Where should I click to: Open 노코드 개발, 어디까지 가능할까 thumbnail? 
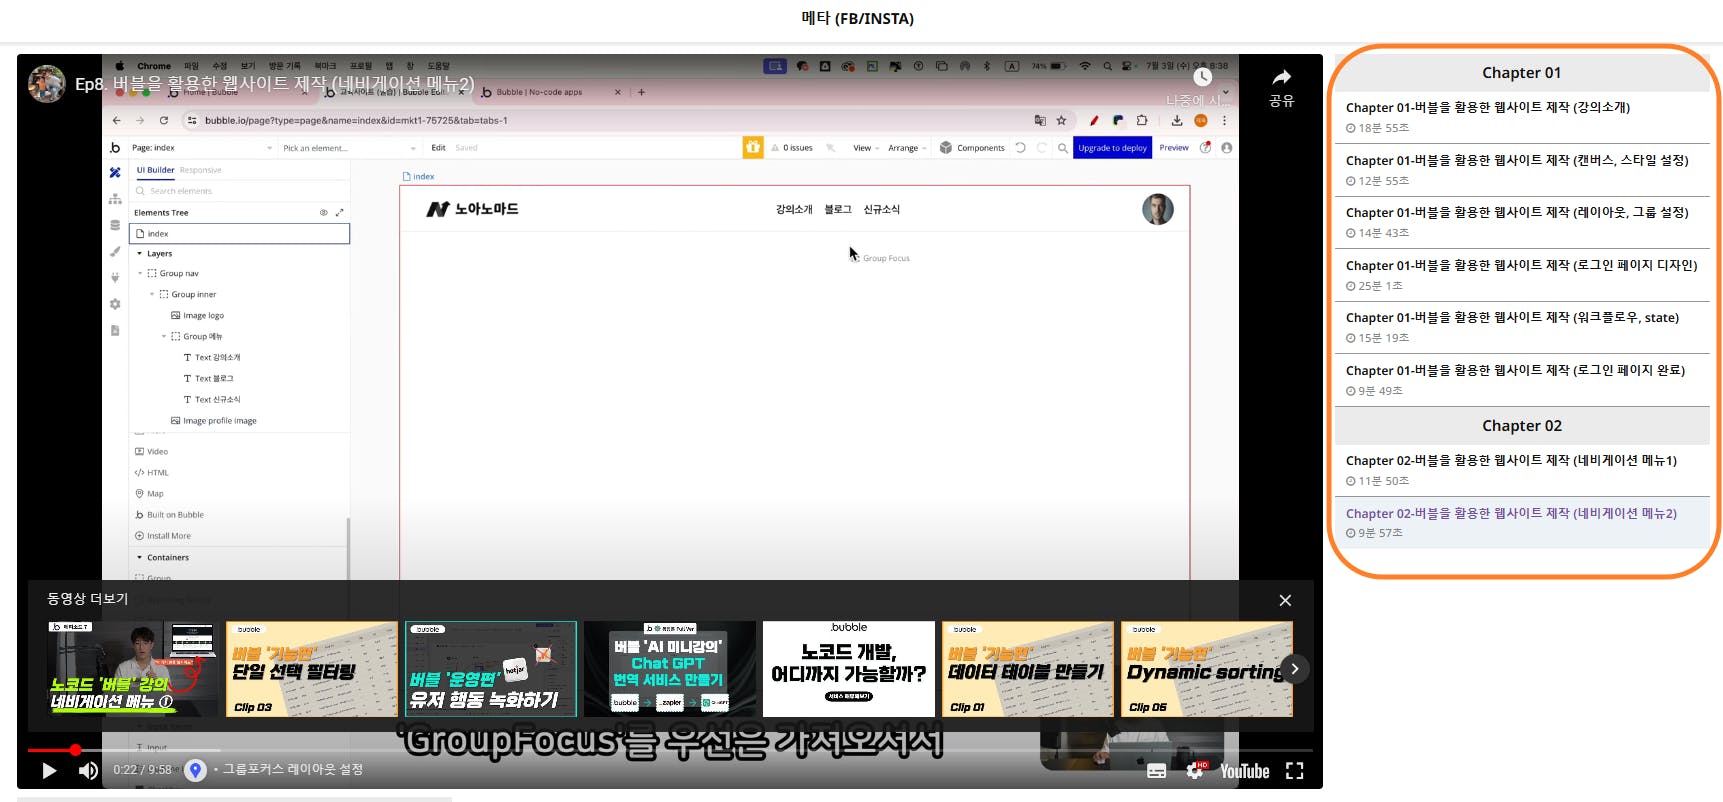tap(849, 669)
